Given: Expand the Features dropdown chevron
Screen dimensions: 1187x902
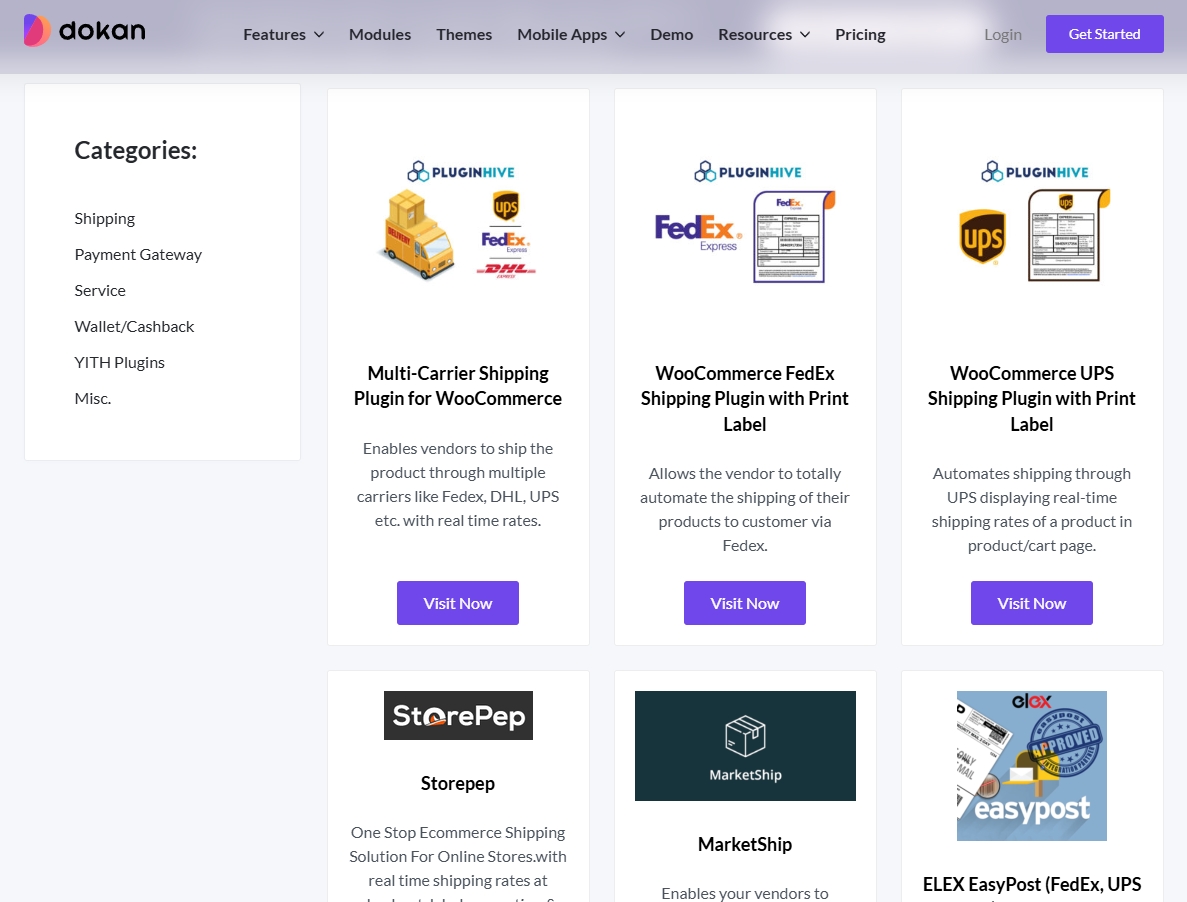Looking at the screenshot, I should point(319,35).
